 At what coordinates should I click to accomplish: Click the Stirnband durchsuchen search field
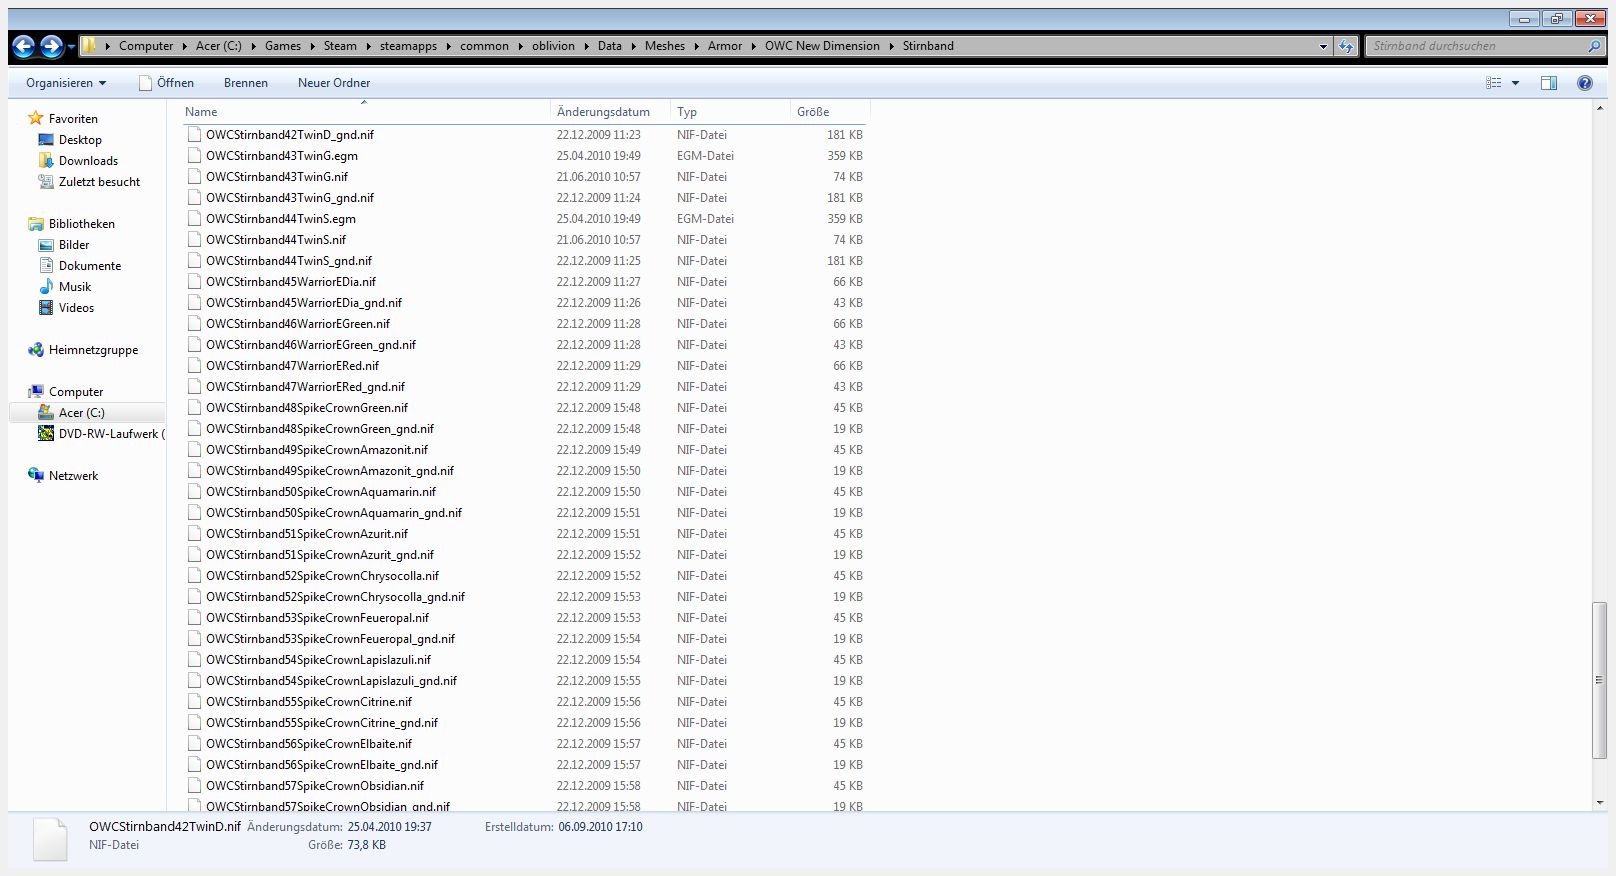[1476, 46]
